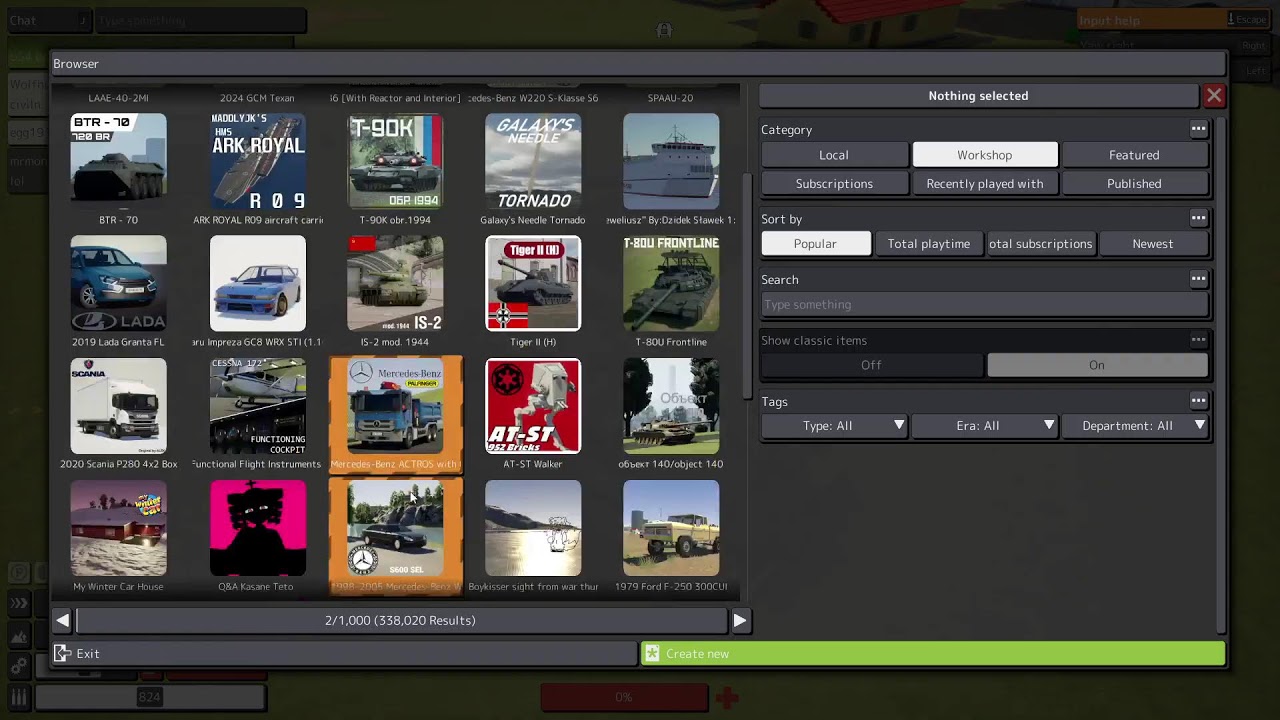Open the Boykisser sight from war thunder item

(x=533, y=528)
